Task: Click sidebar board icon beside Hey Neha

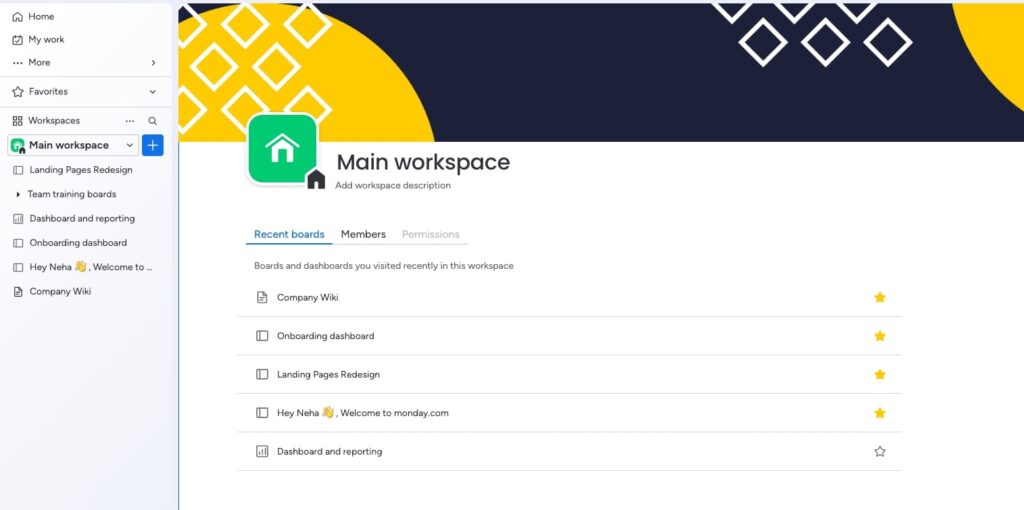Action: click(18, 268)
